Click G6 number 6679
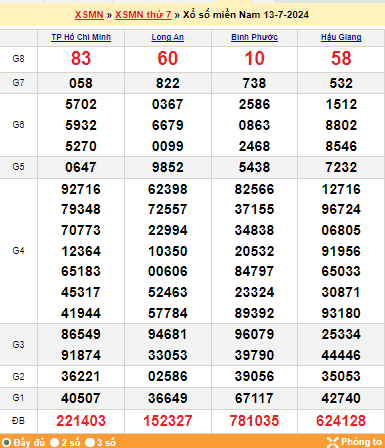The height and width of the screenshot is (448, 385). [168, 125]
